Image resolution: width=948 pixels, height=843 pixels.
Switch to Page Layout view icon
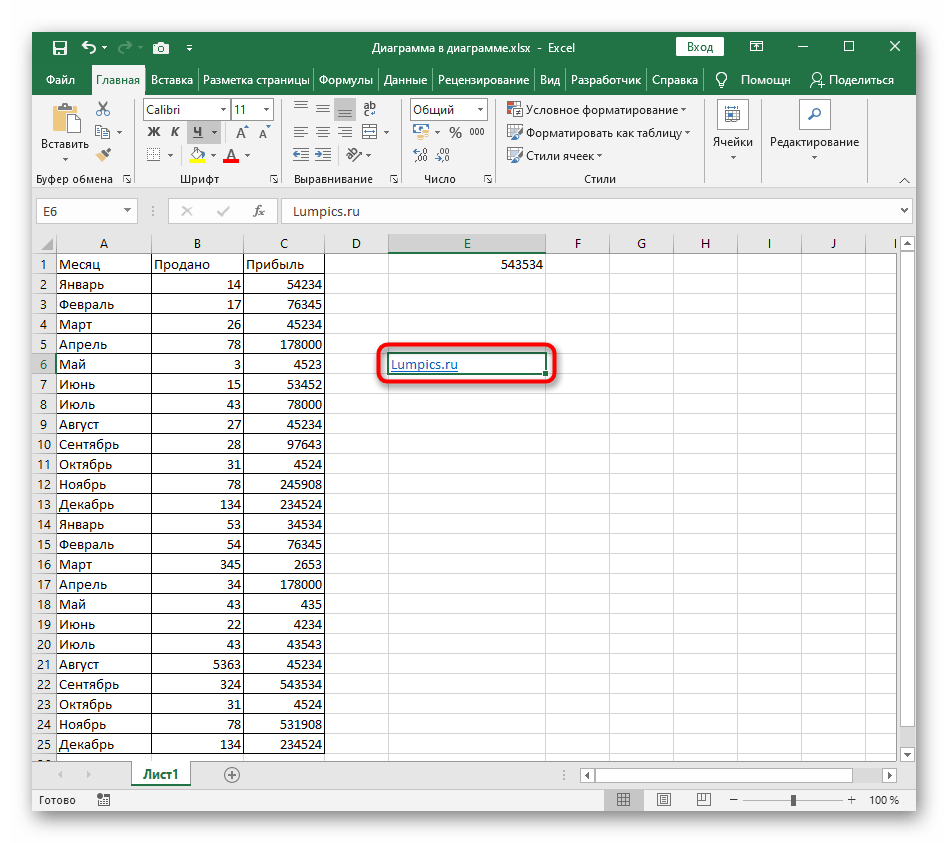[663, 799]
